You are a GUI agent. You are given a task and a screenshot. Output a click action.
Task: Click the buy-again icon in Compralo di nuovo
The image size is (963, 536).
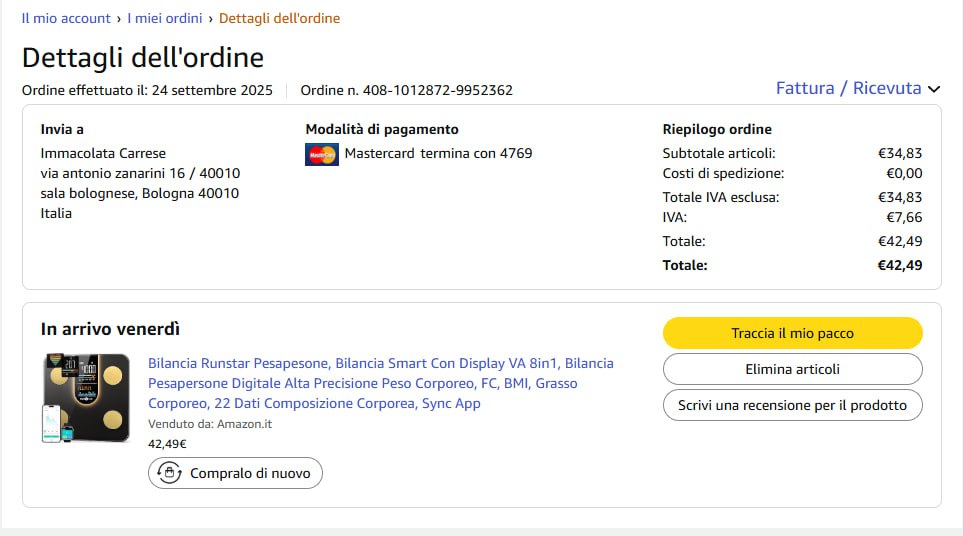[169, 473]
